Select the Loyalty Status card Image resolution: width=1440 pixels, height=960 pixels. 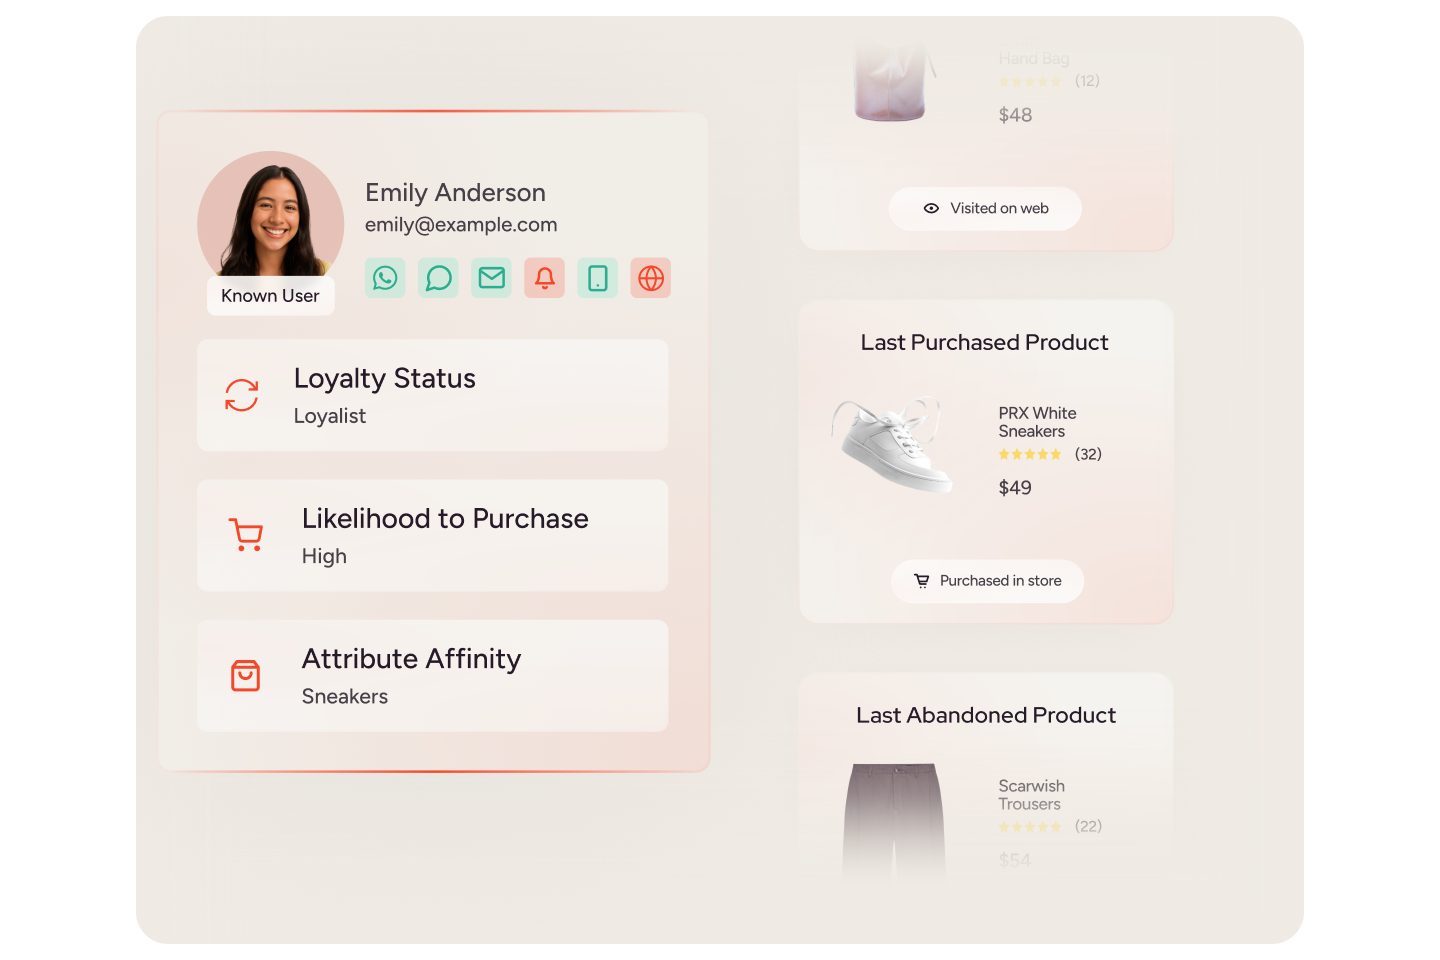coord(432,395)
